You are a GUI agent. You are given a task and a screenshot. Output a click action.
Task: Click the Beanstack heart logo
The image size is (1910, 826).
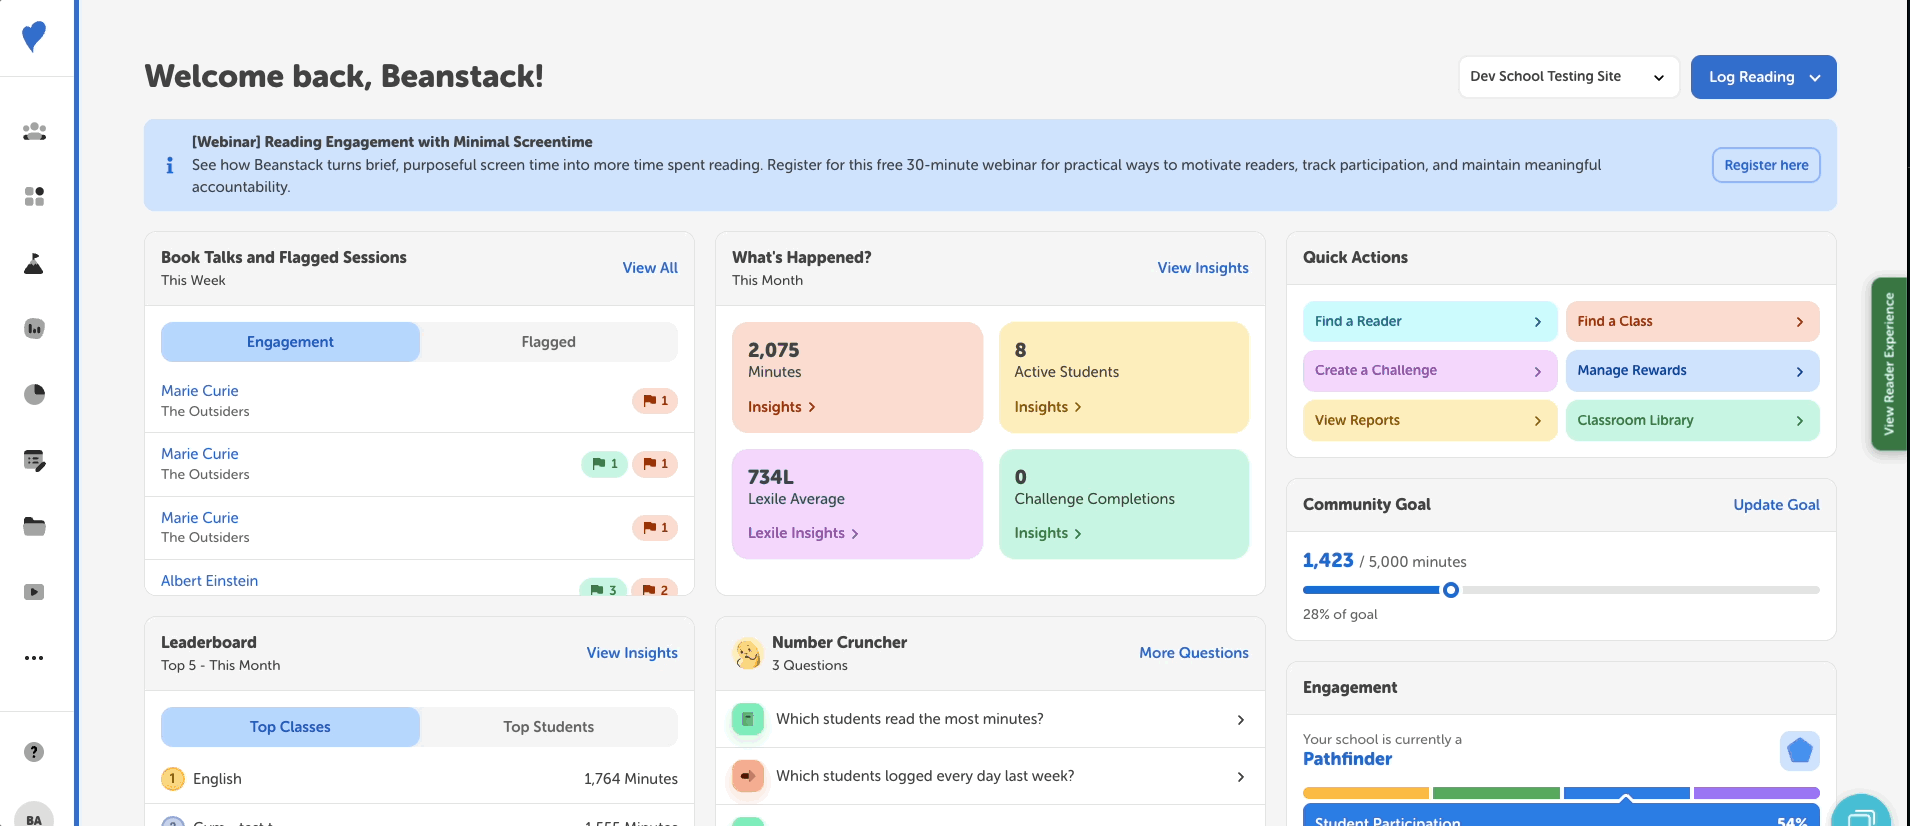pos(34,36)
